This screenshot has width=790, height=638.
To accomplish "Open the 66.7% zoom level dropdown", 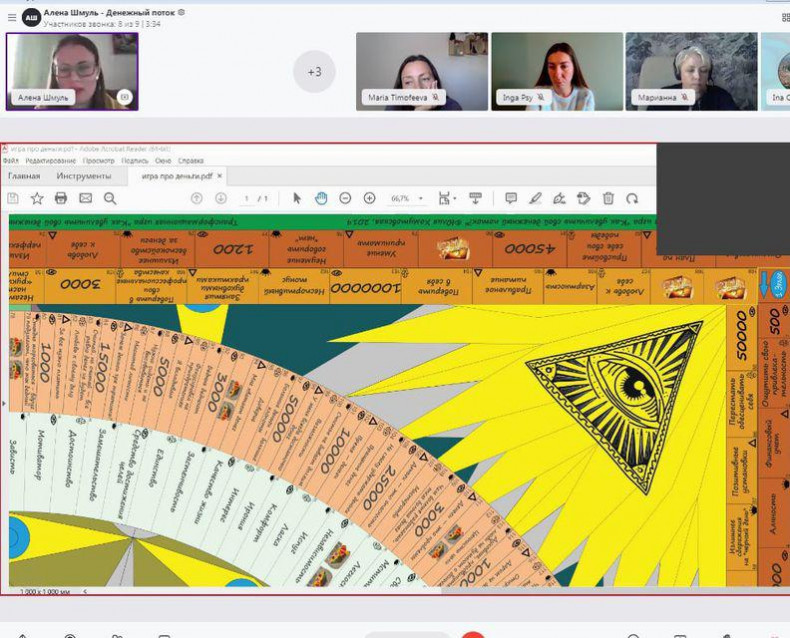I will point(406,198).
